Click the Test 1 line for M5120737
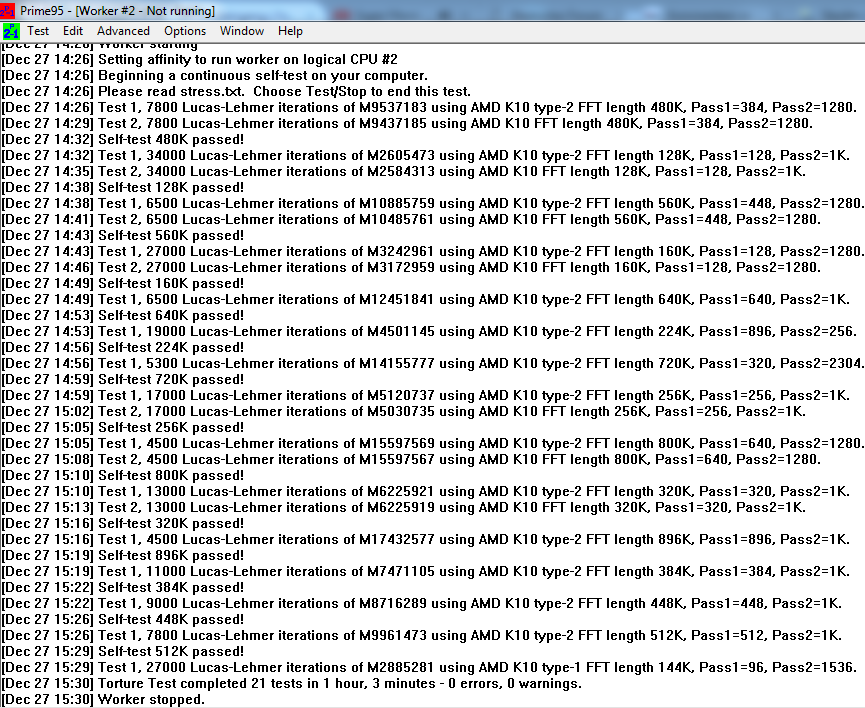 (x=425, y=396)
